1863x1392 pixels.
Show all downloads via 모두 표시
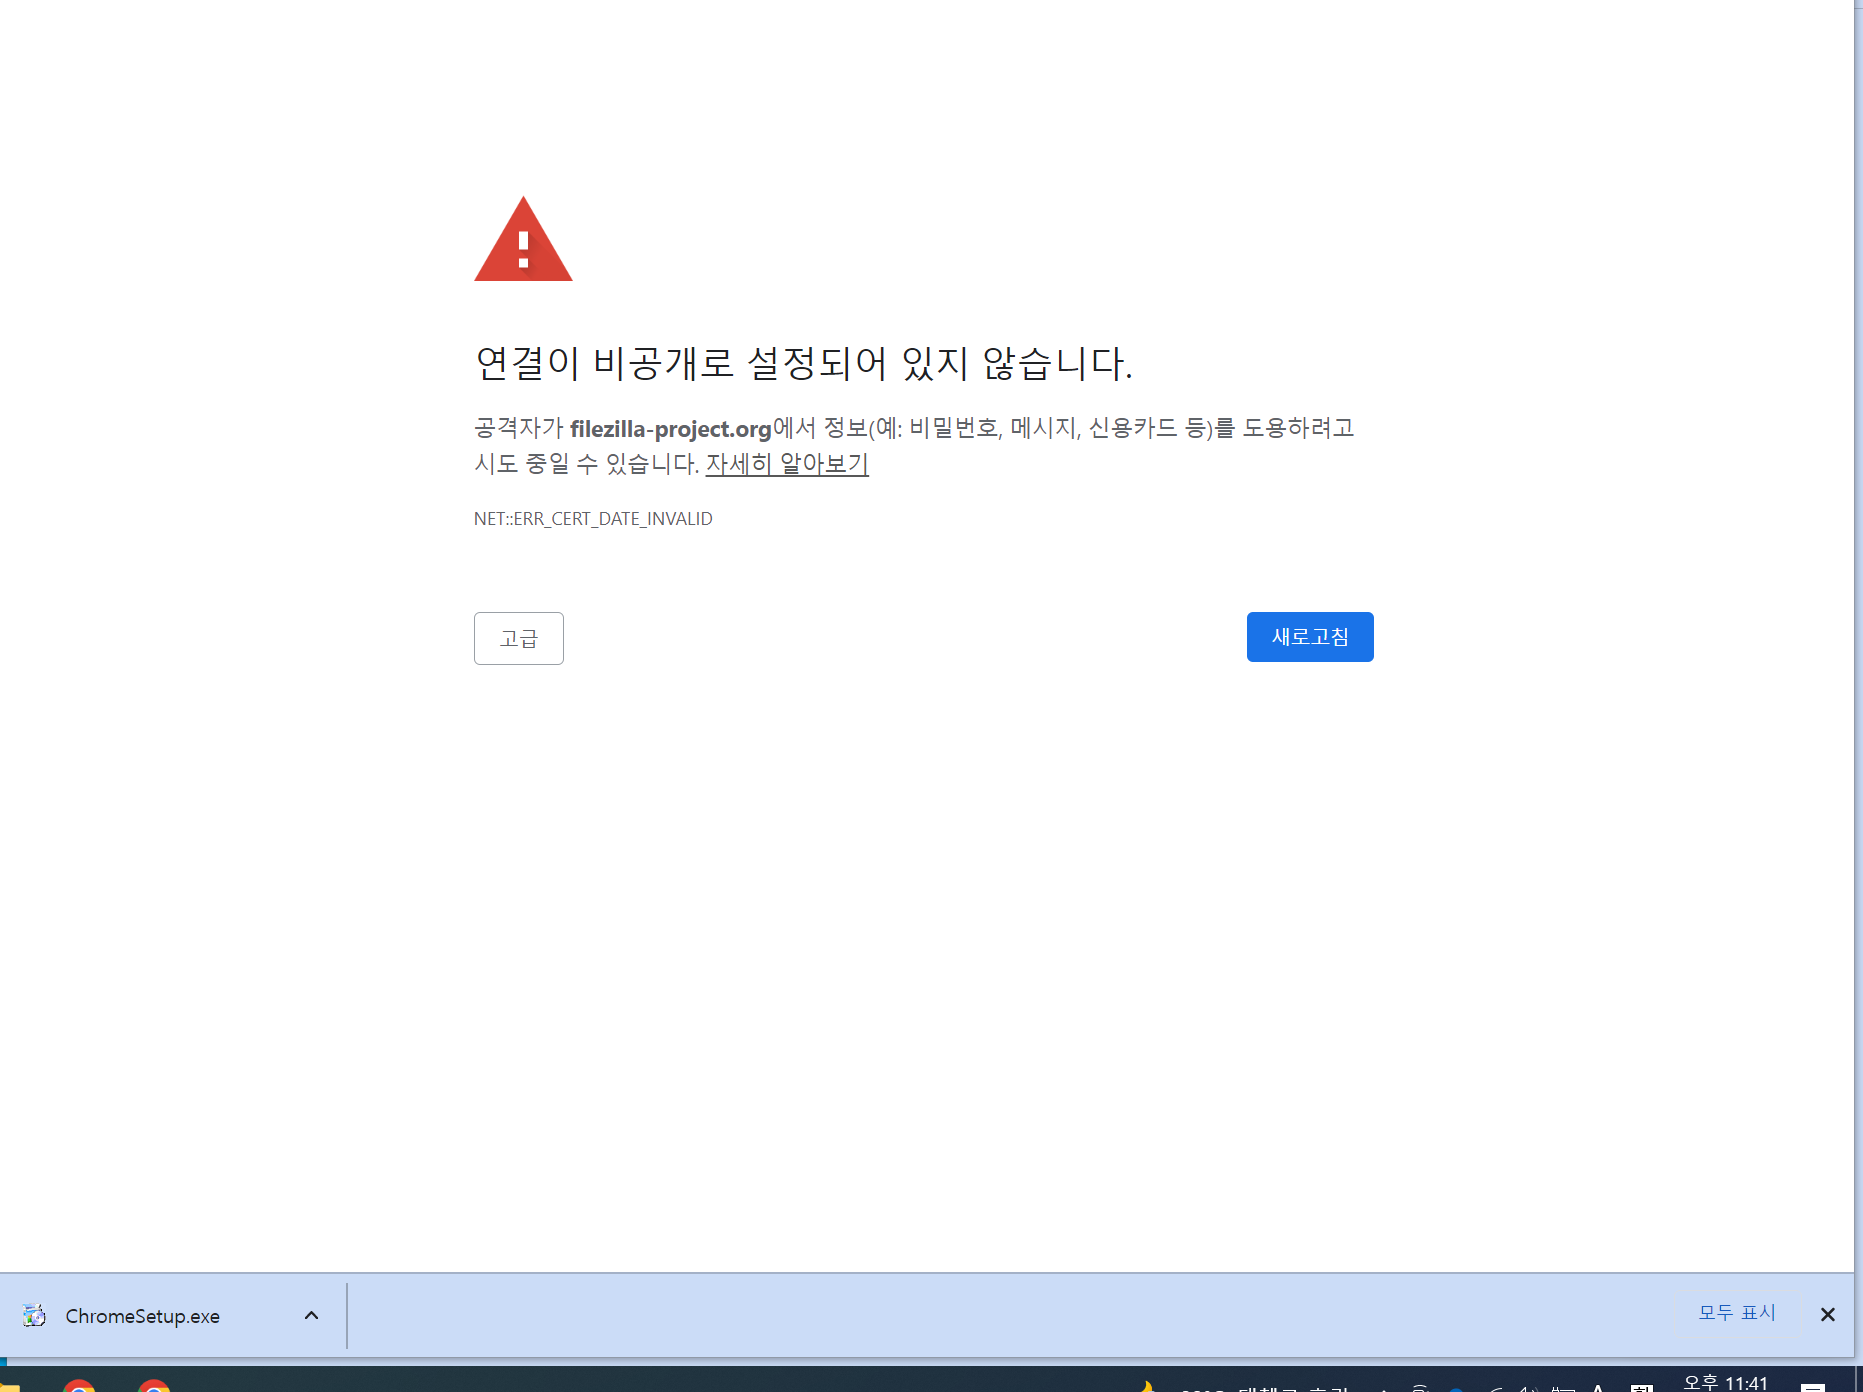coord(1736,1313)
